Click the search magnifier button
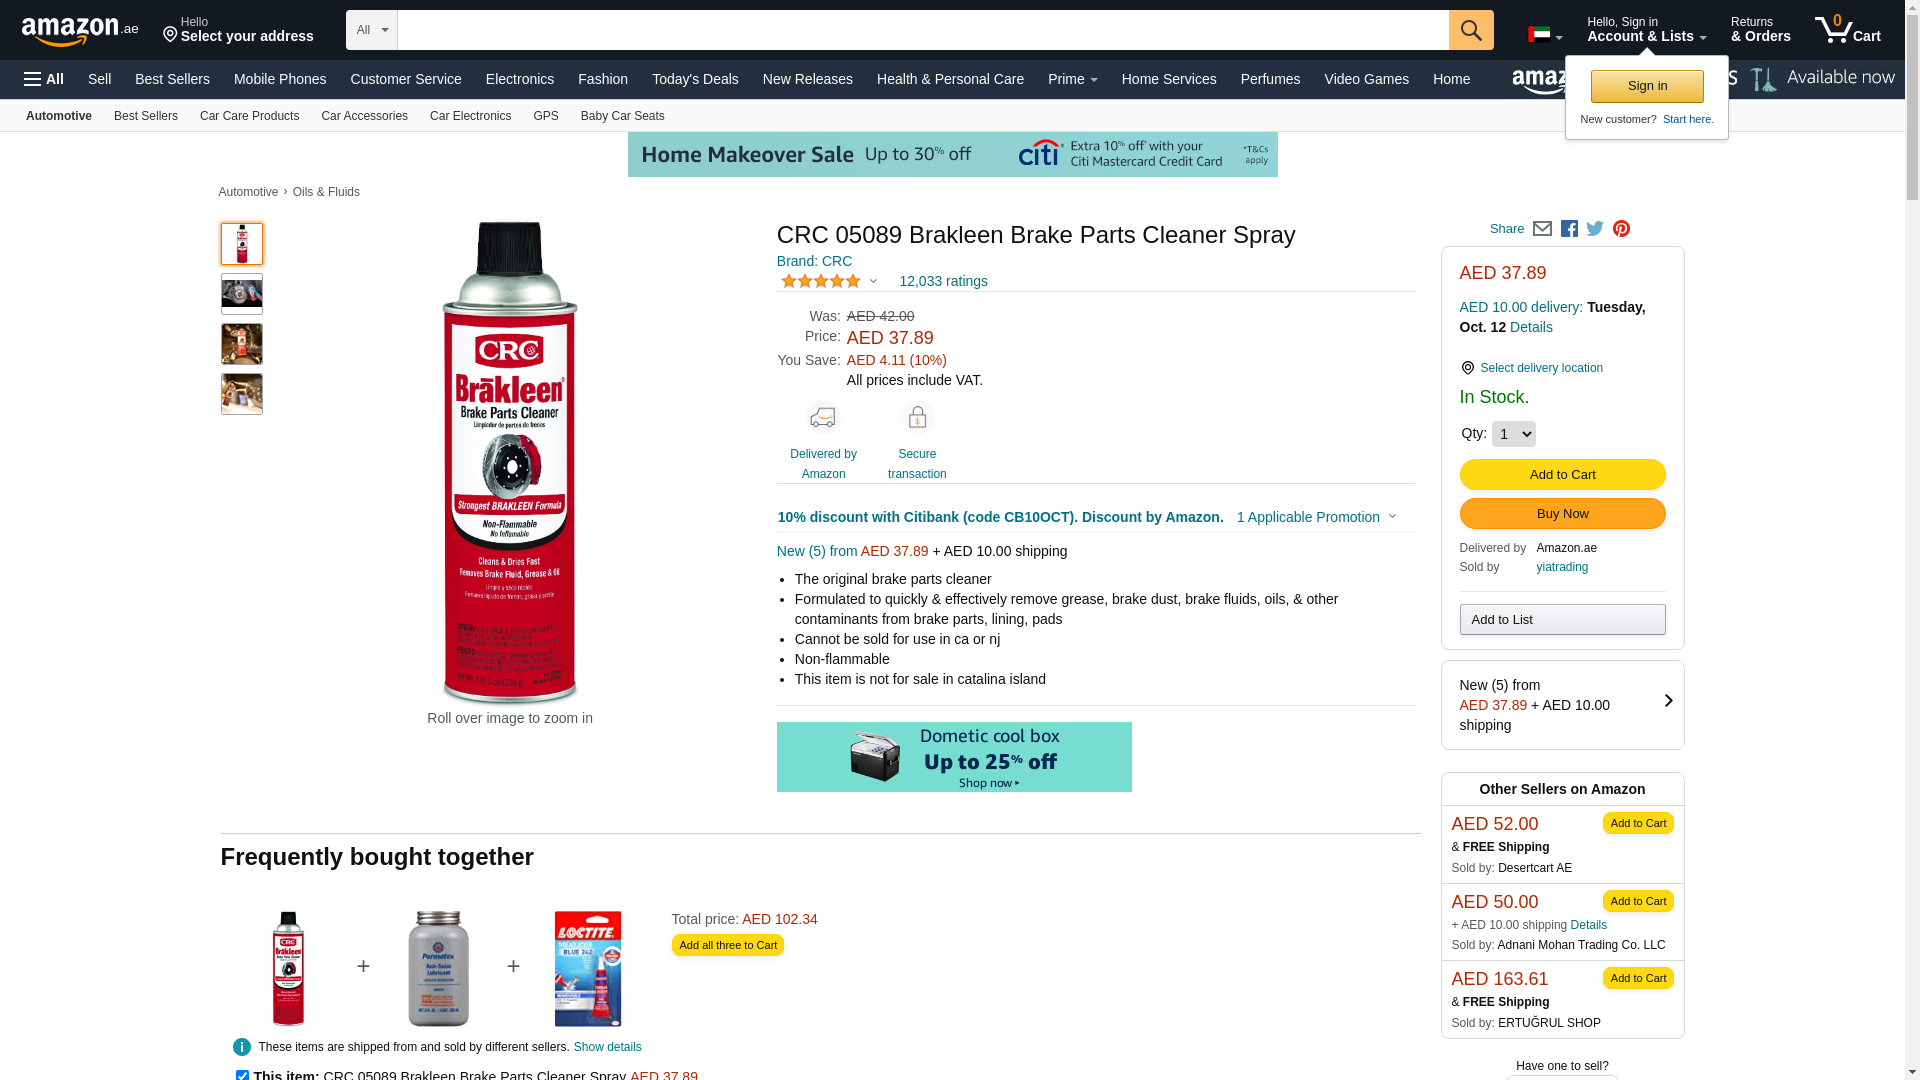The image size is (1920, 1080). (x=1470, y=30)
